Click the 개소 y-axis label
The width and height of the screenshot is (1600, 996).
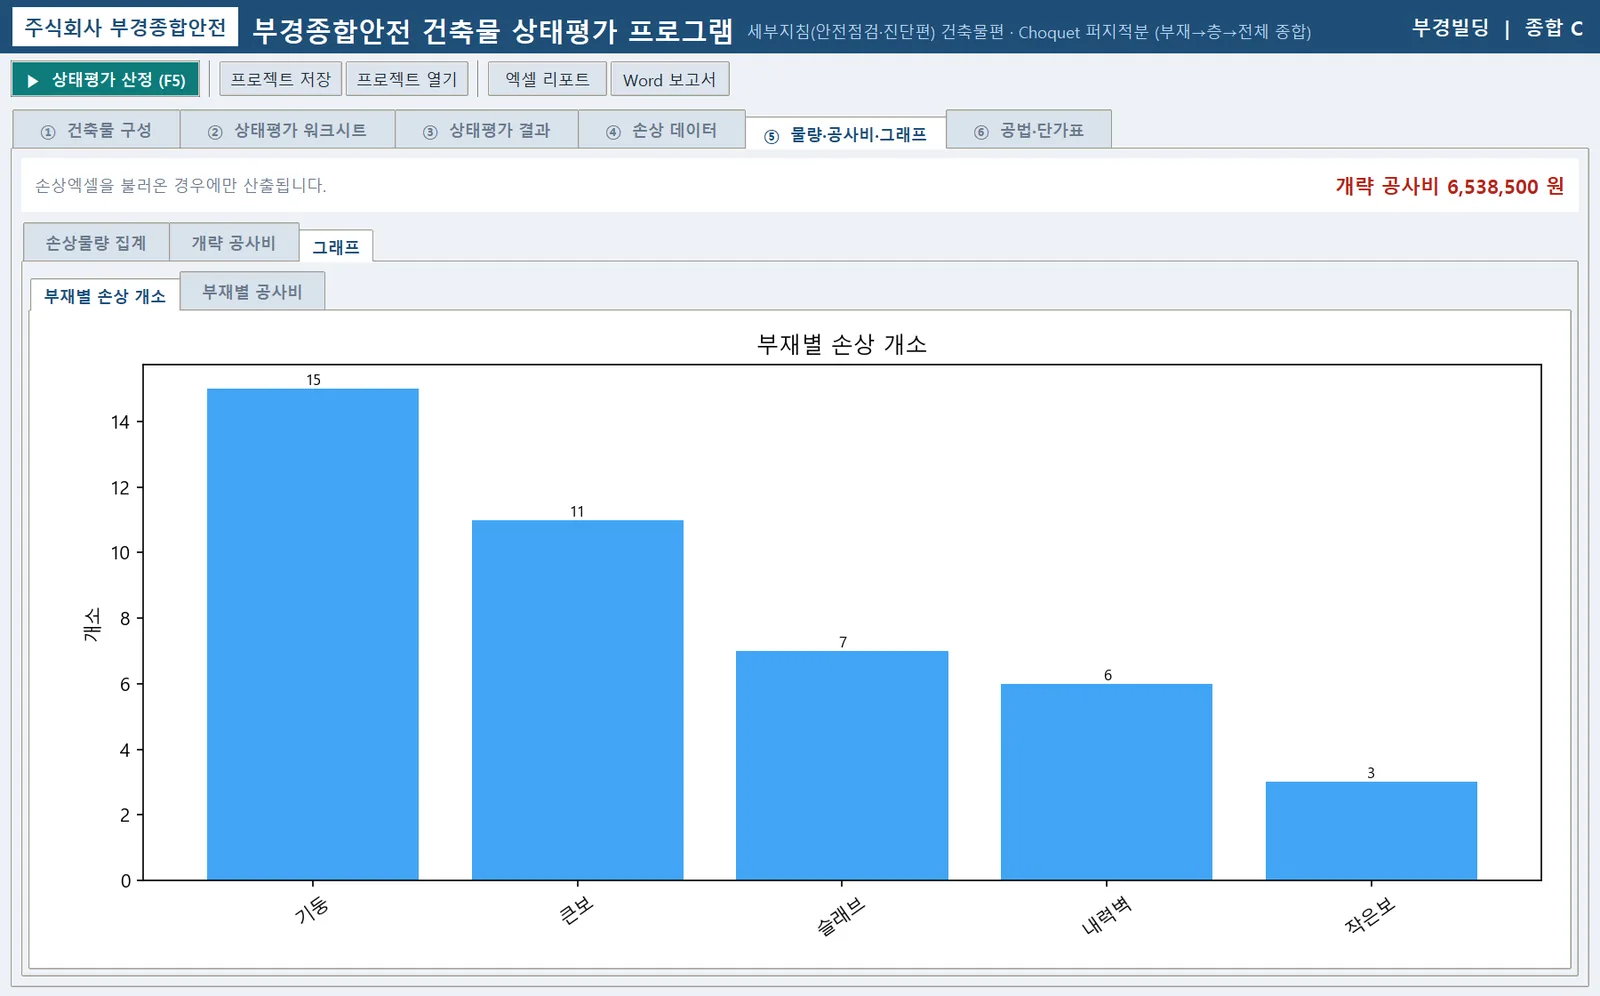point(92,624)
